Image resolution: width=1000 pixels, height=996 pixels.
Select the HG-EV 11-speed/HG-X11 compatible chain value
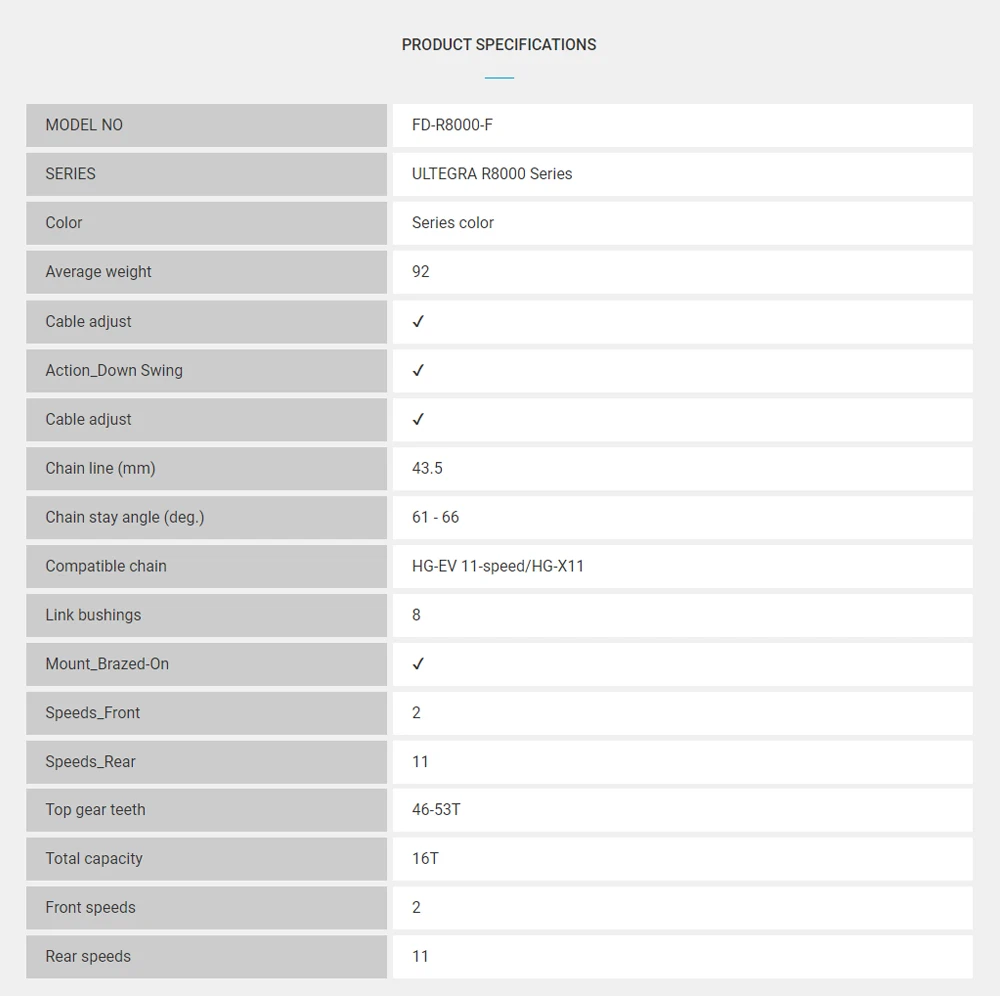tap(498, 566)
